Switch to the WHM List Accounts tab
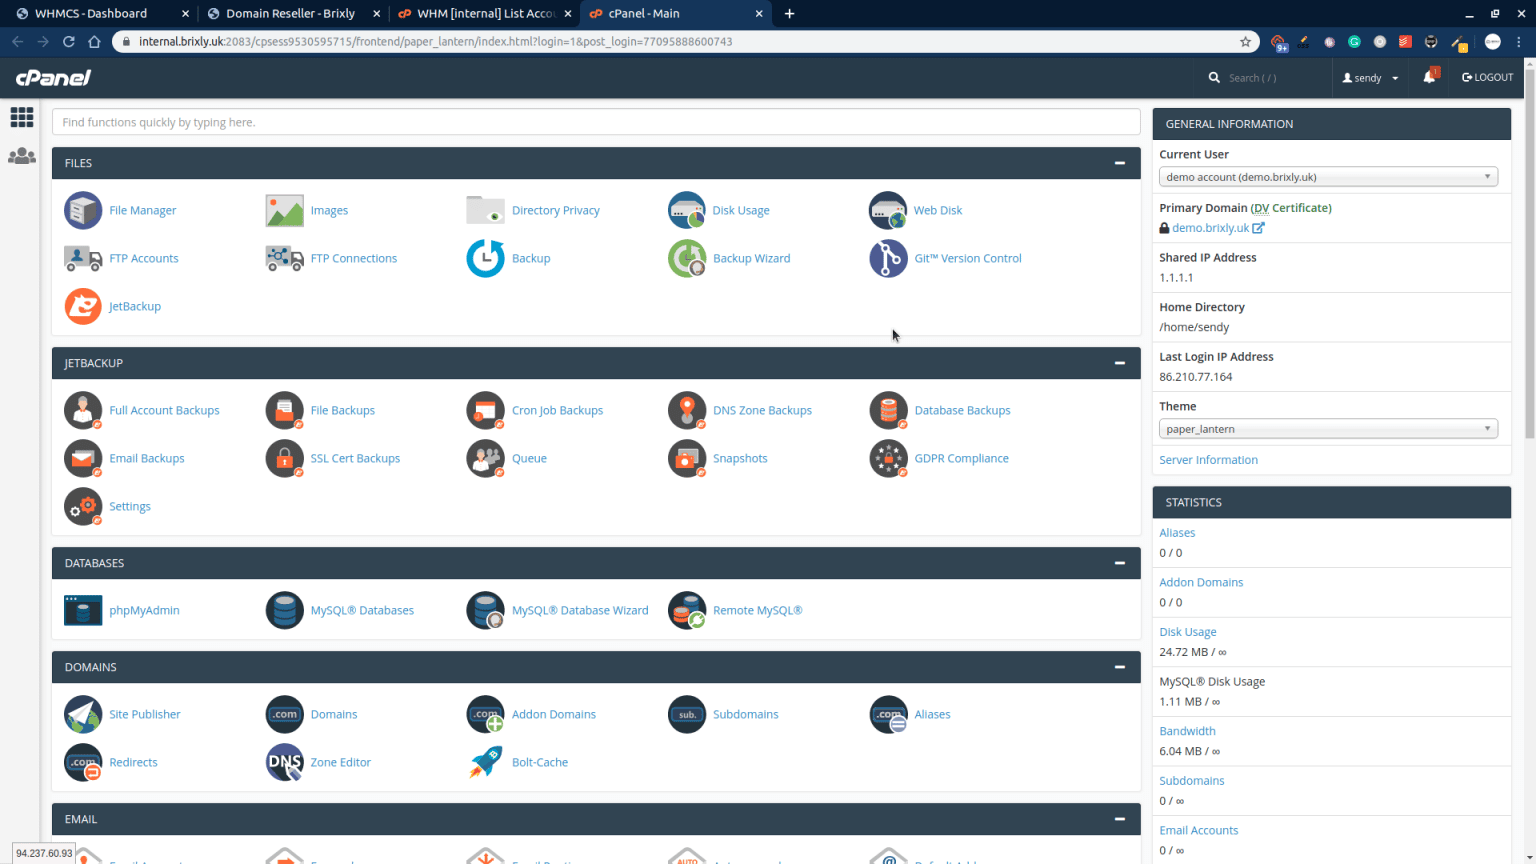Viewport: 1536px width, 864px height. click(484, 13)
